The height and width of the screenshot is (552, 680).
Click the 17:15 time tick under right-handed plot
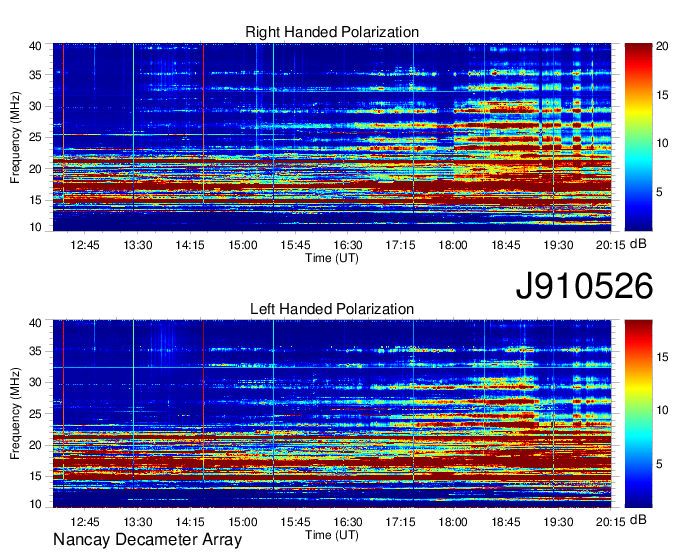400,245
